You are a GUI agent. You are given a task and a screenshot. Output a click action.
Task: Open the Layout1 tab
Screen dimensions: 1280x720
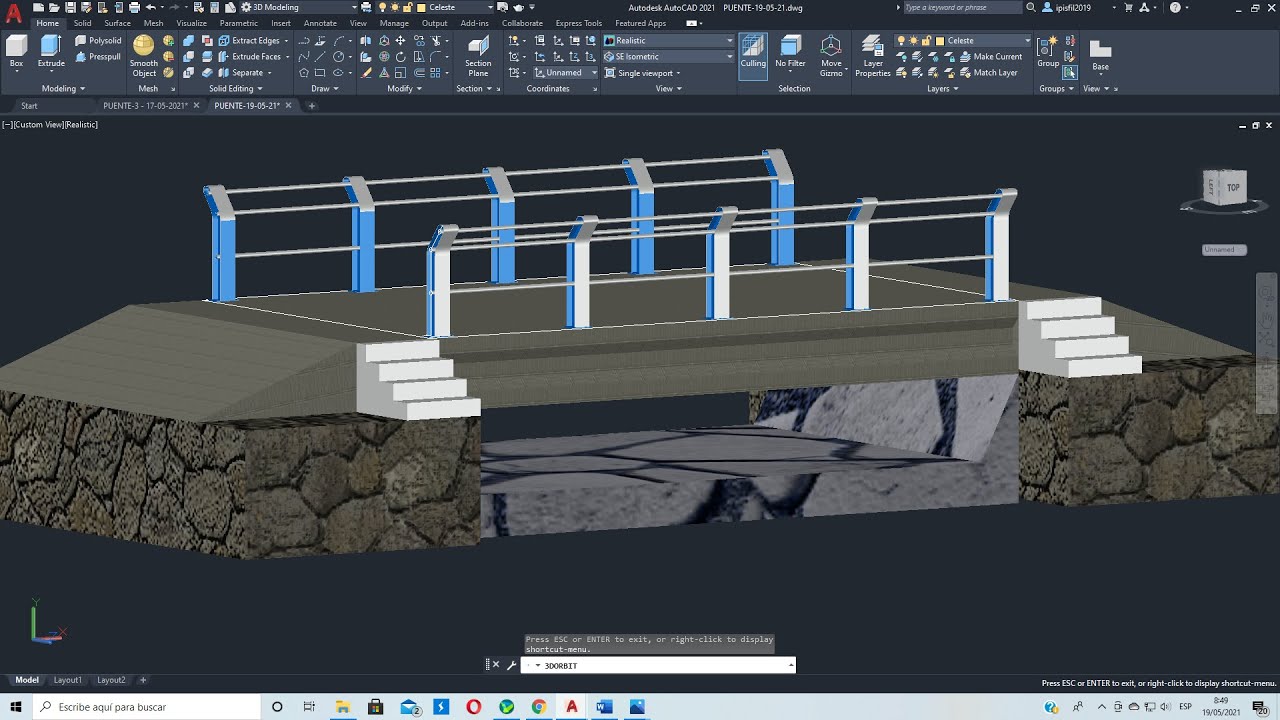pyautogui.click(x=68, y=680)
